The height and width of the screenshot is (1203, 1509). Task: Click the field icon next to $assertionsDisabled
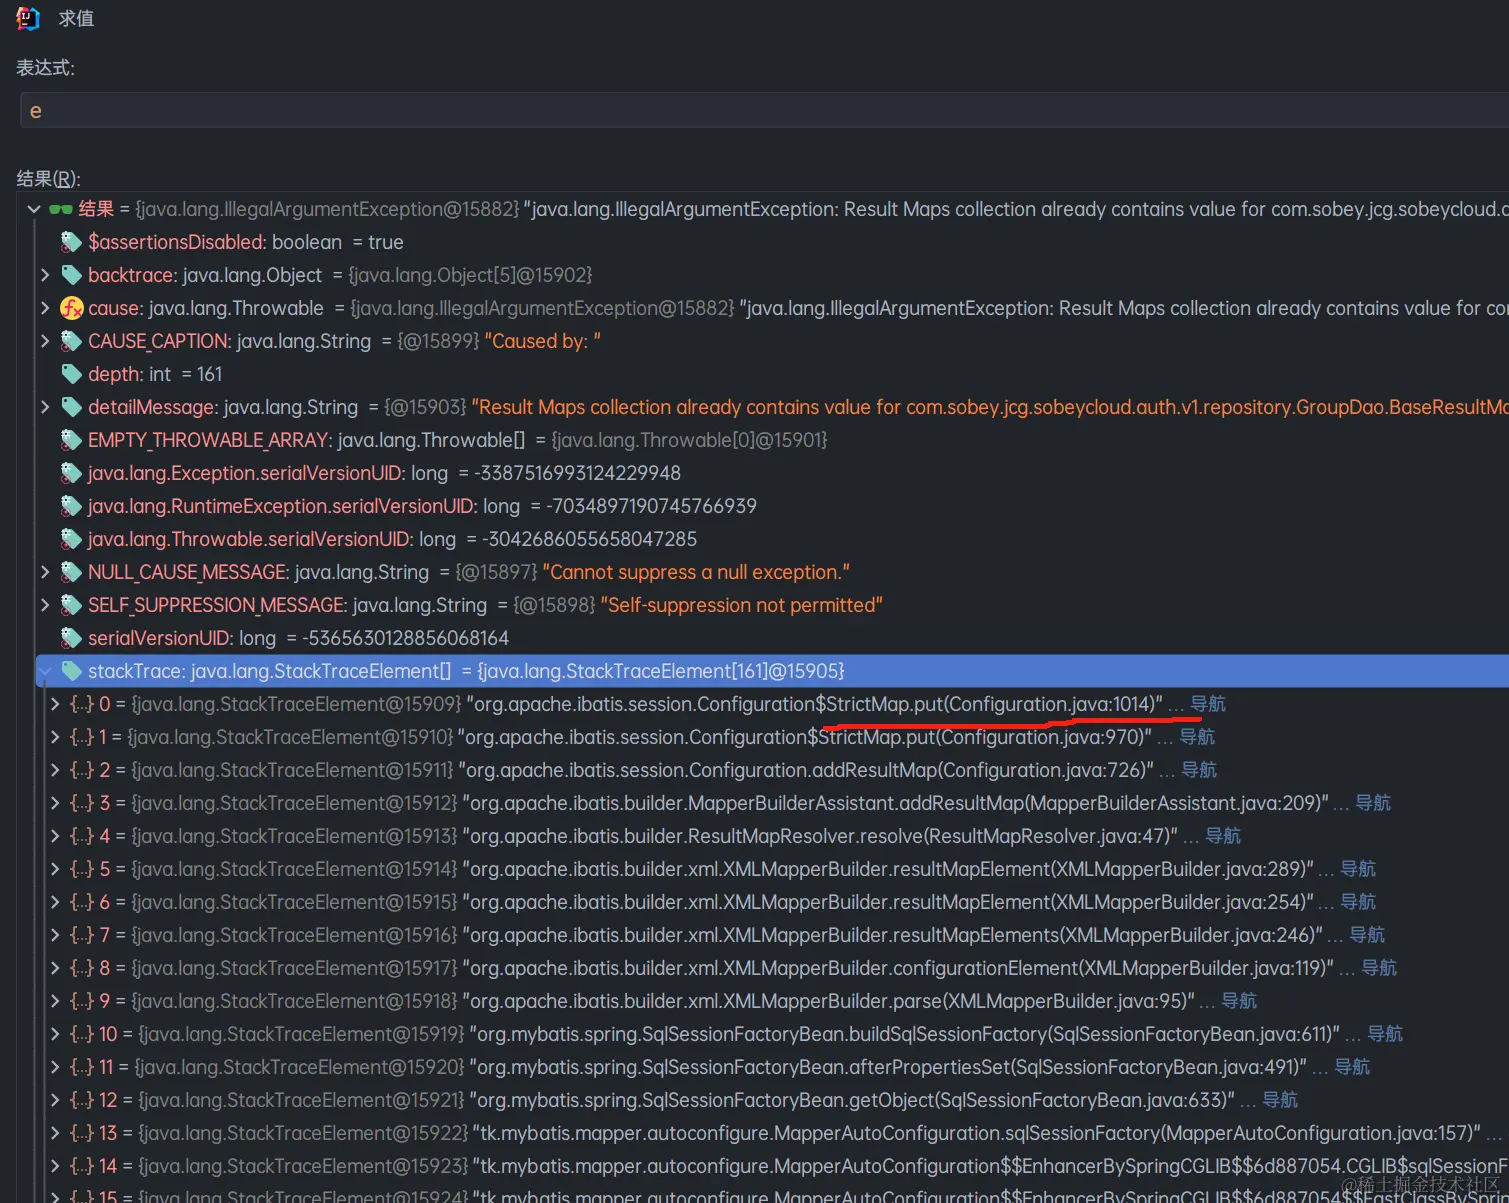coord(71,242)
